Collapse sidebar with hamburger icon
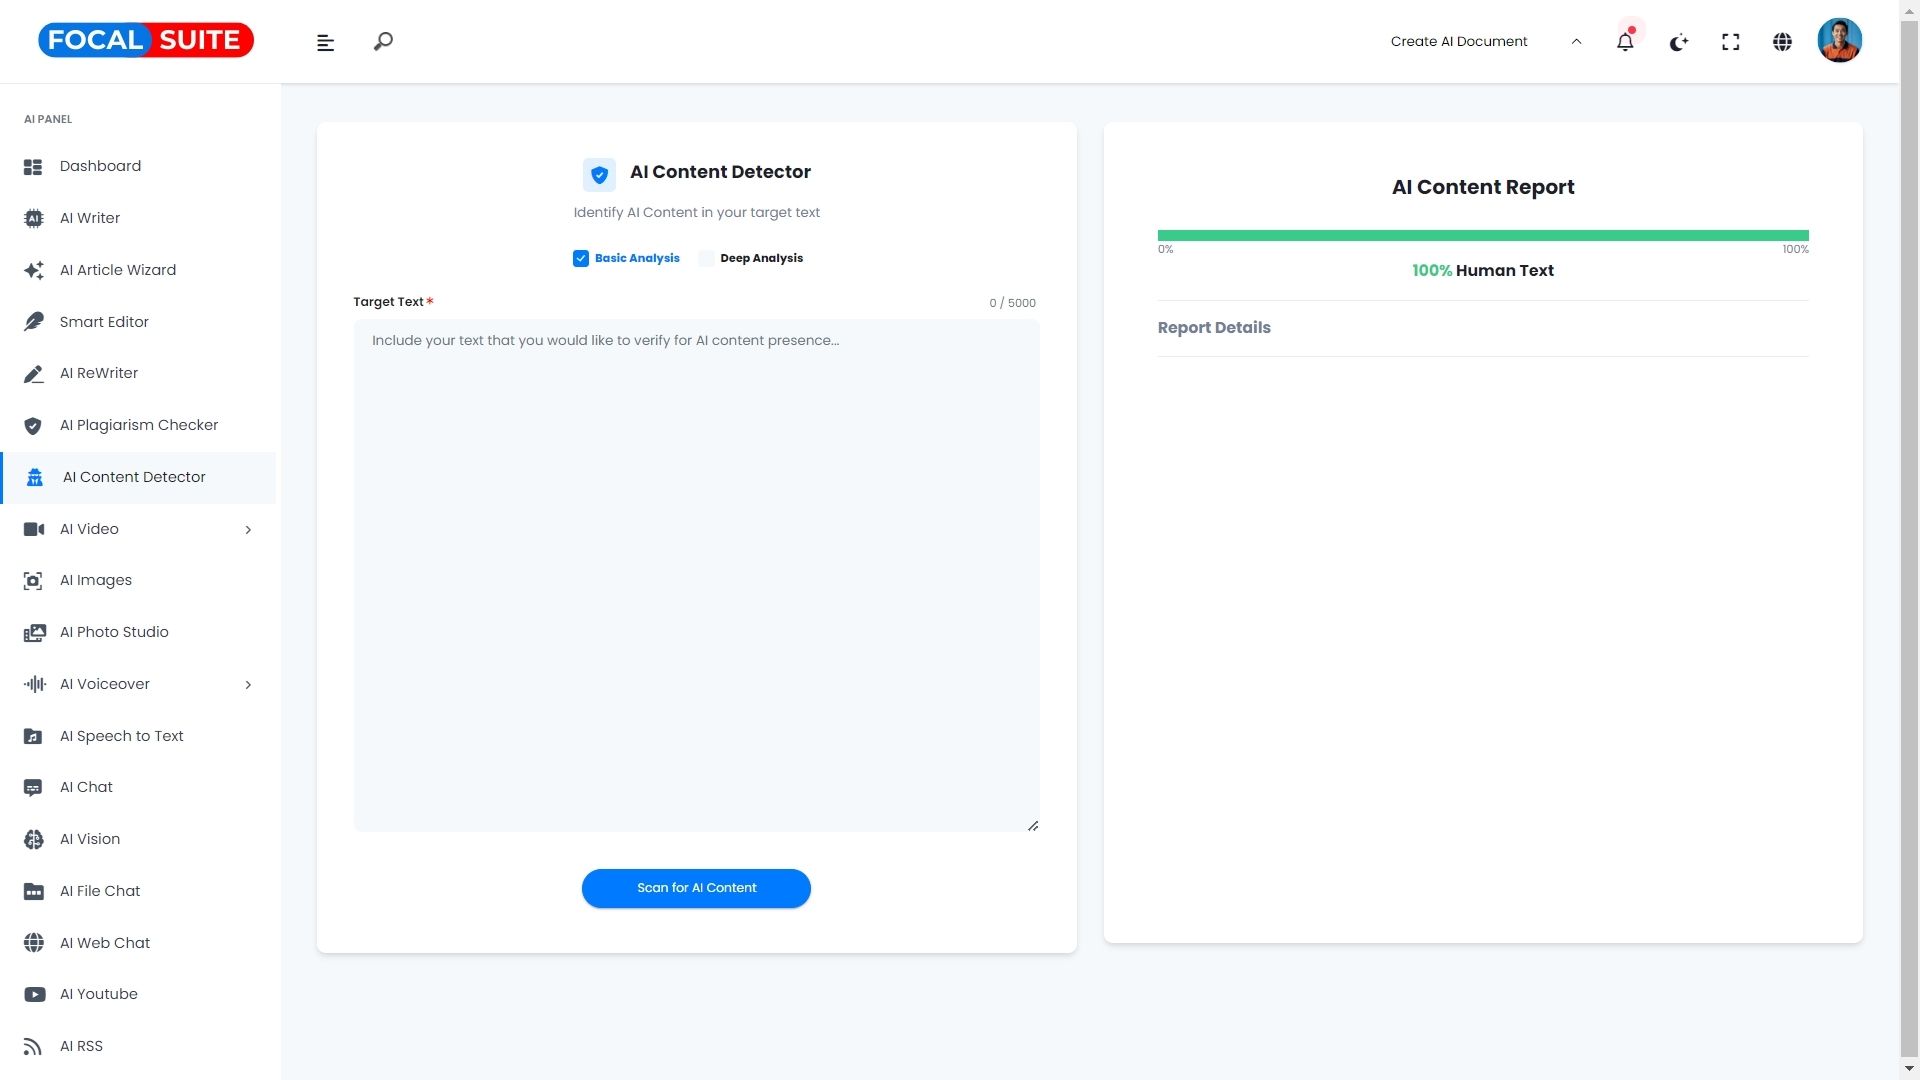 point(325,42)
